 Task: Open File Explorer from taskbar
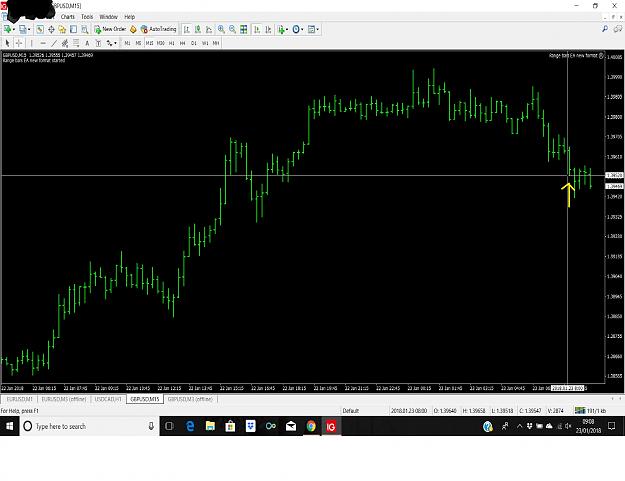[210, 426]
